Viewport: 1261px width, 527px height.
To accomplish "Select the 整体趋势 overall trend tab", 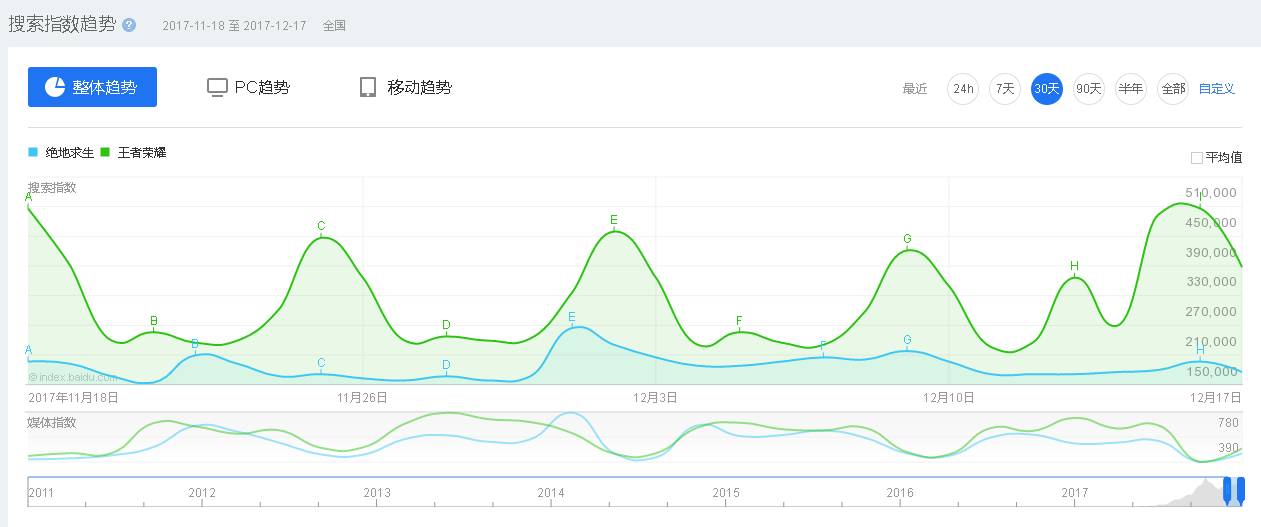I will [92, 87].
